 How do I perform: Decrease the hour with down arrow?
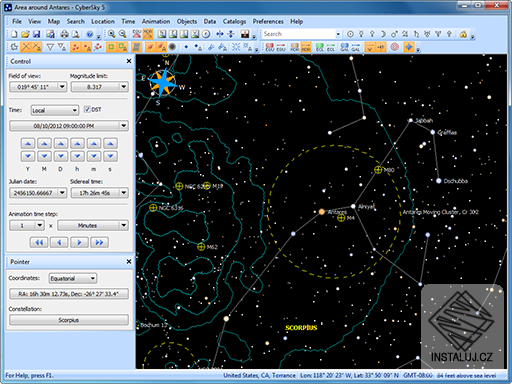coord(77,156)
